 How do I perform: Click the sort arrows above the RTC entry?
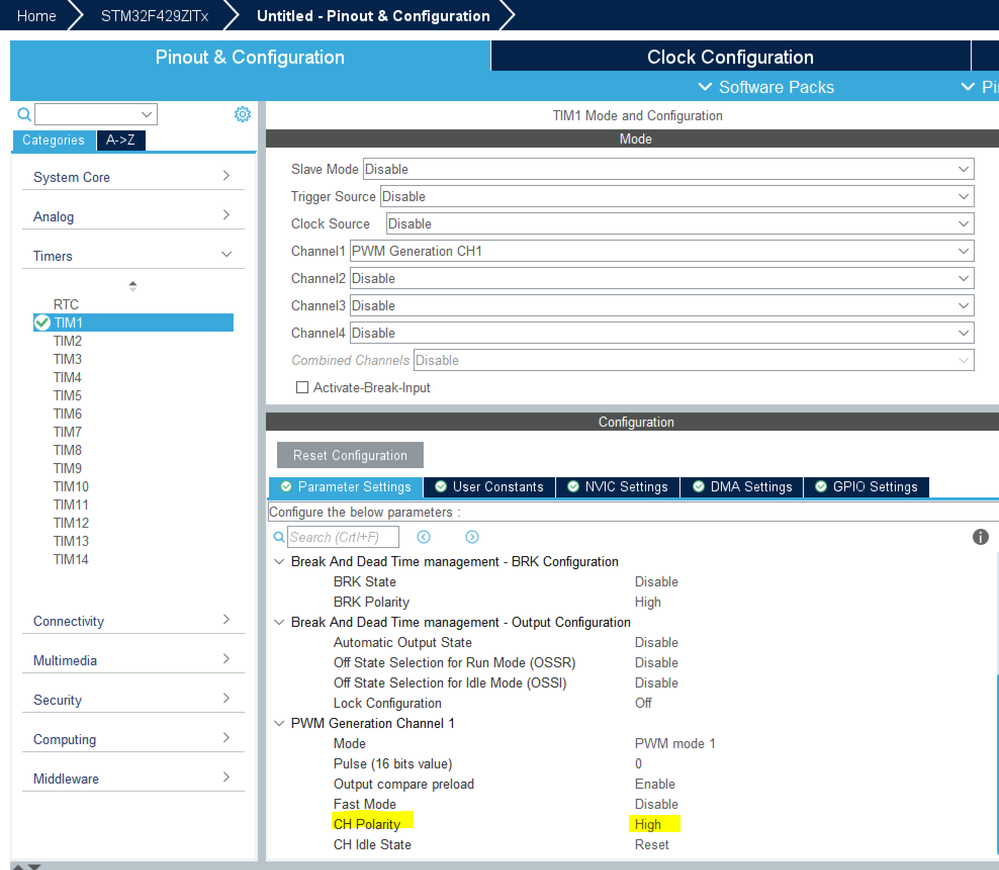(133, 286)
